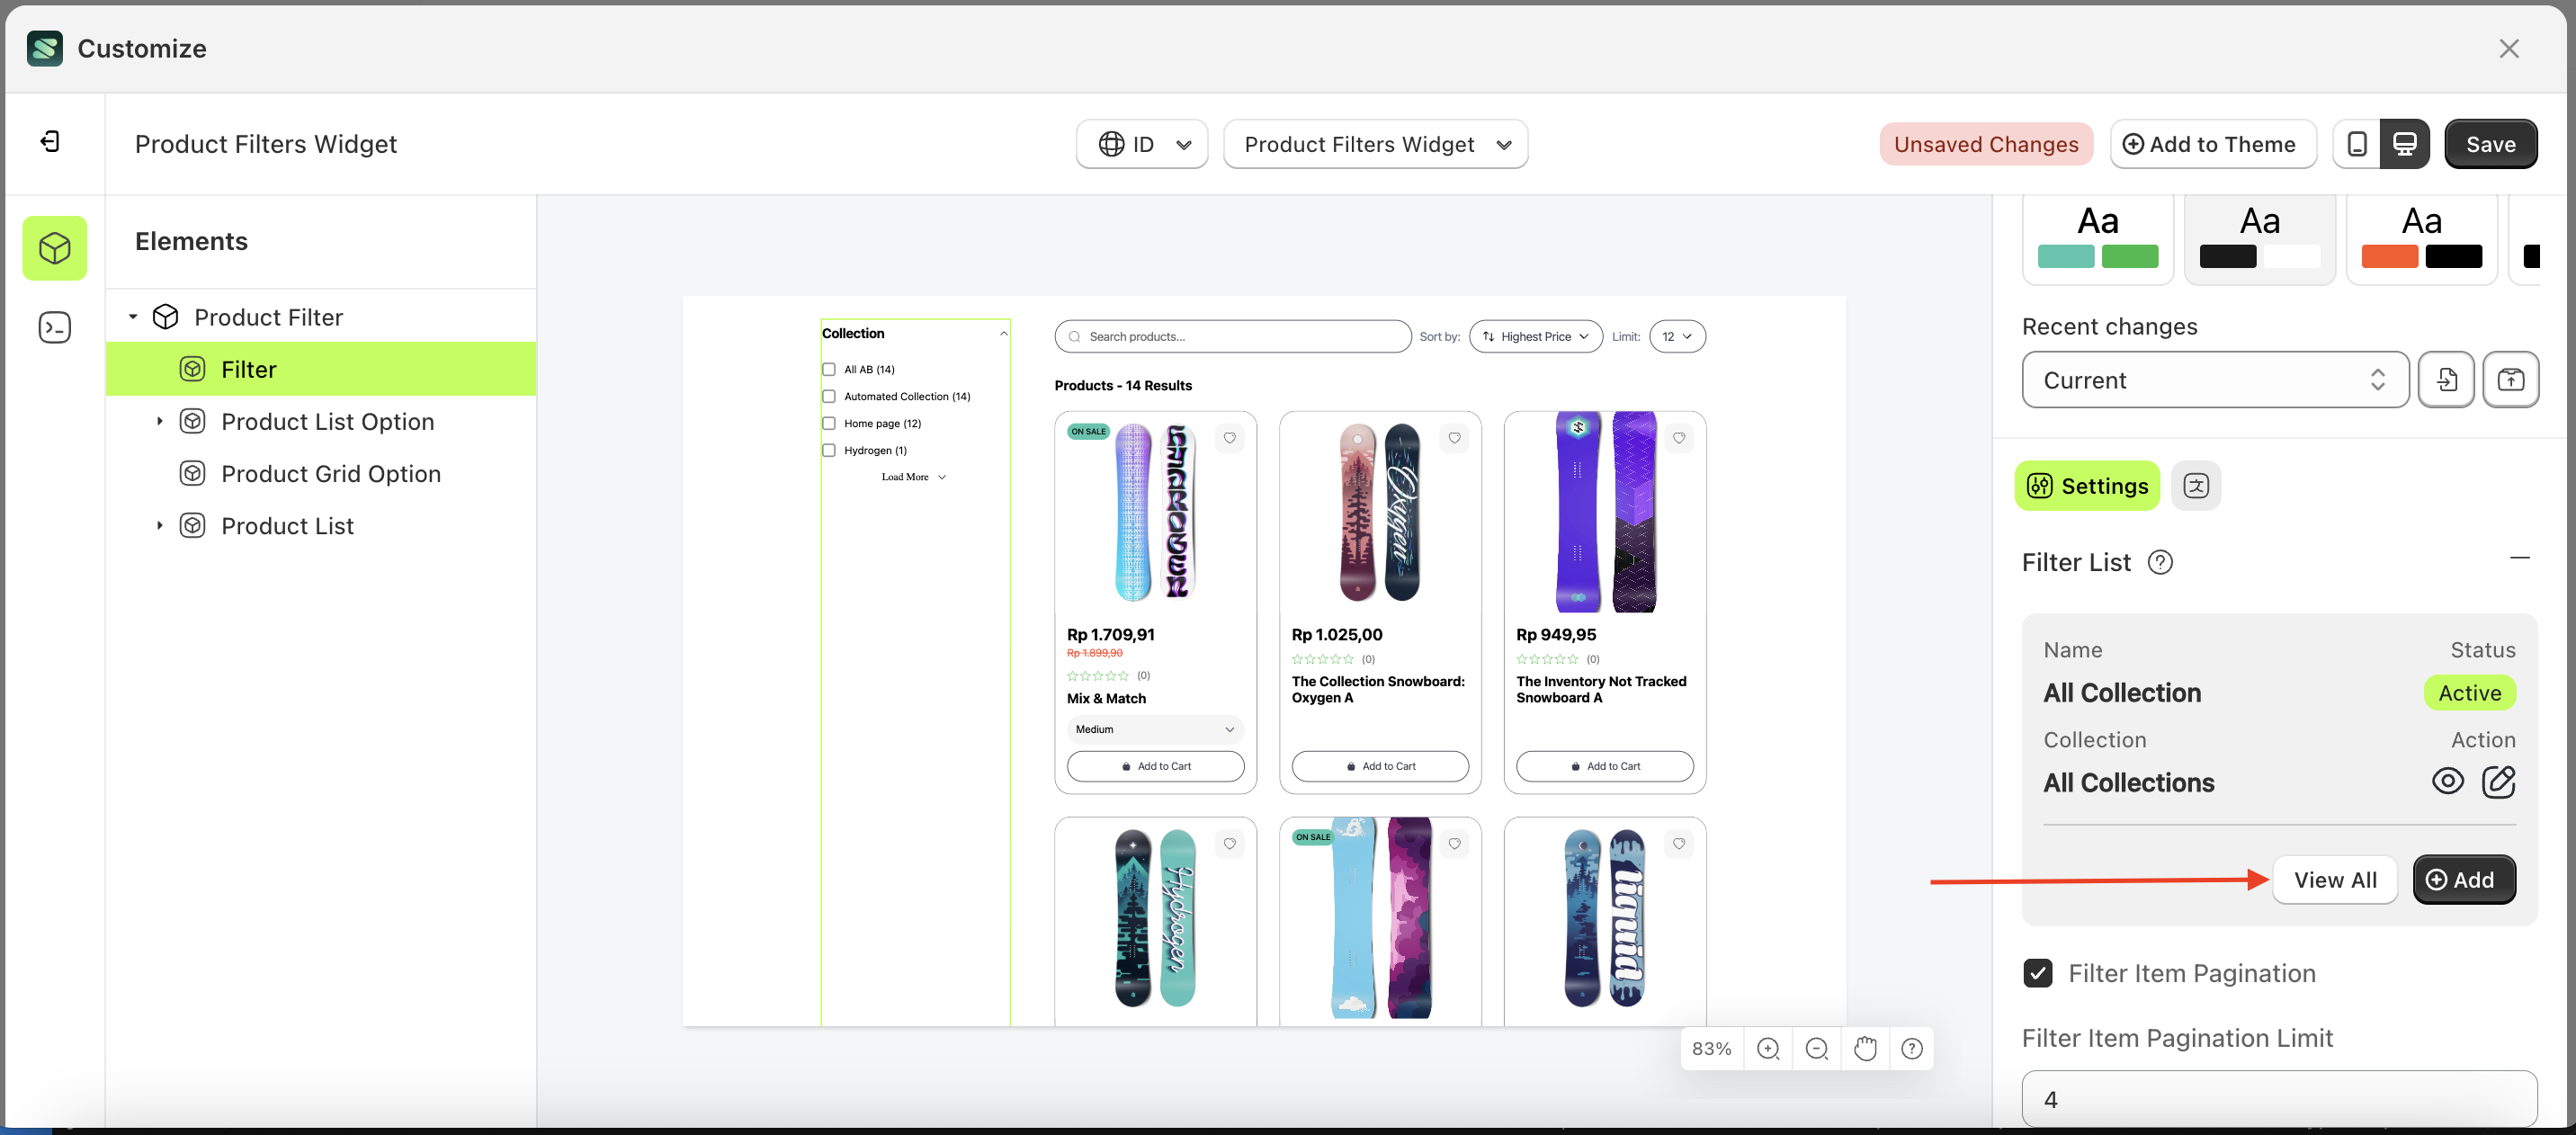The height and width of the screenshot is (1135, 2576).
Task: Check the Hydrogen (1) collection checkbox
Action: coord(829,450)
